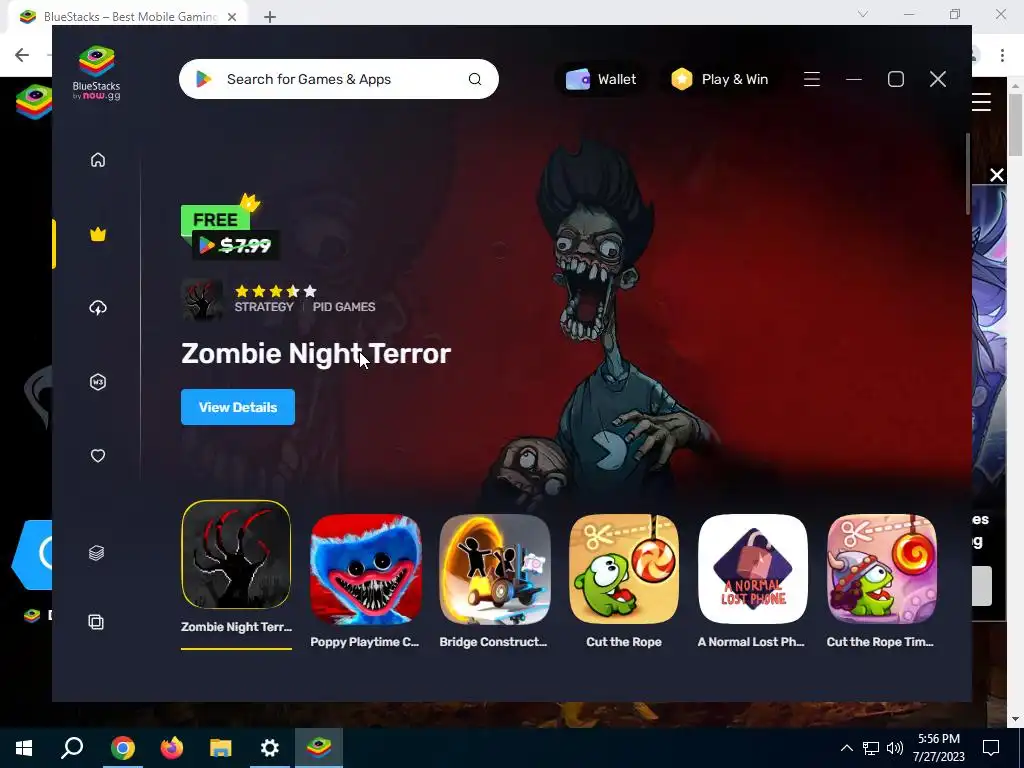The image size is (1024, 768).
Task: Open the cloud download sidebar icon
Action: click(x=98, y=308)
